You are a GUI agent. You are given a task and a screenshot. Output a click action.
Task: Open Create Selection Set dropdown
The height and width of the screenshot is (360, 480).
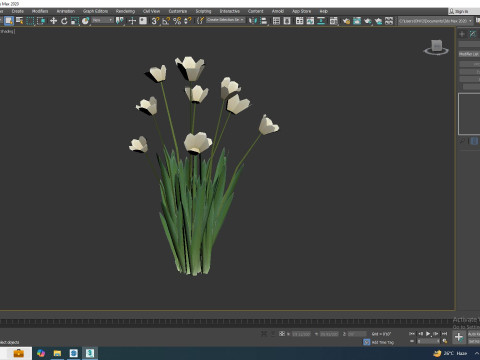pyautogui.click(x=225, y=20)
